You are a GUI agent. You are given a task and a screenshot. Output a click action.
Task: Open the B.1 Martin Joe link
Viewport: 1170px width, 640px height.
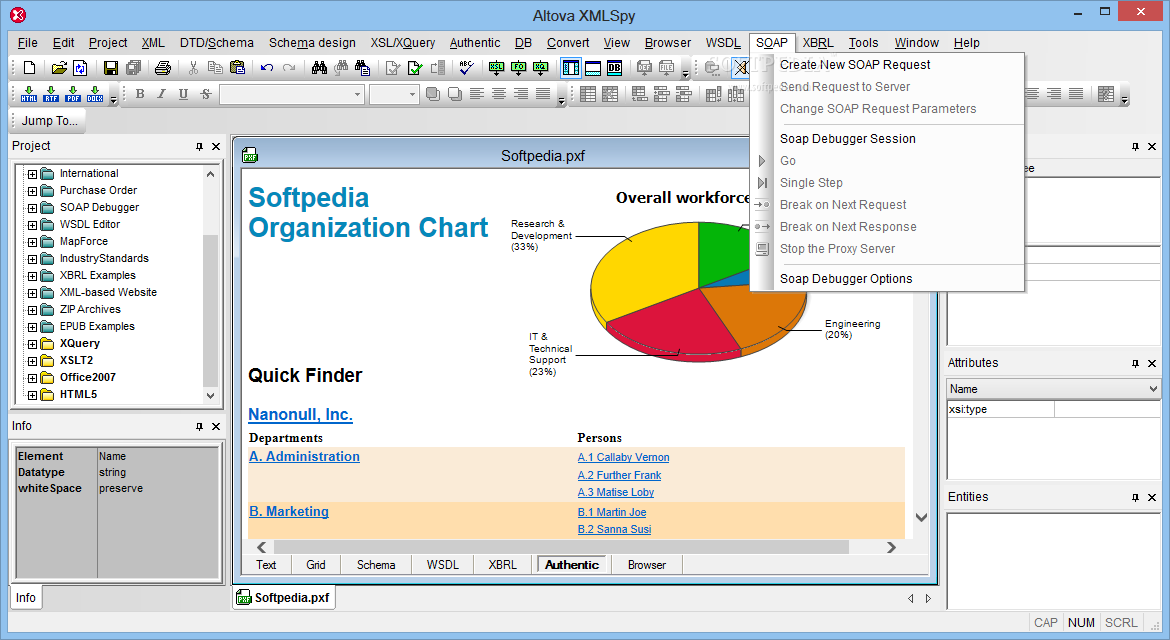click(x=612, y=512)
